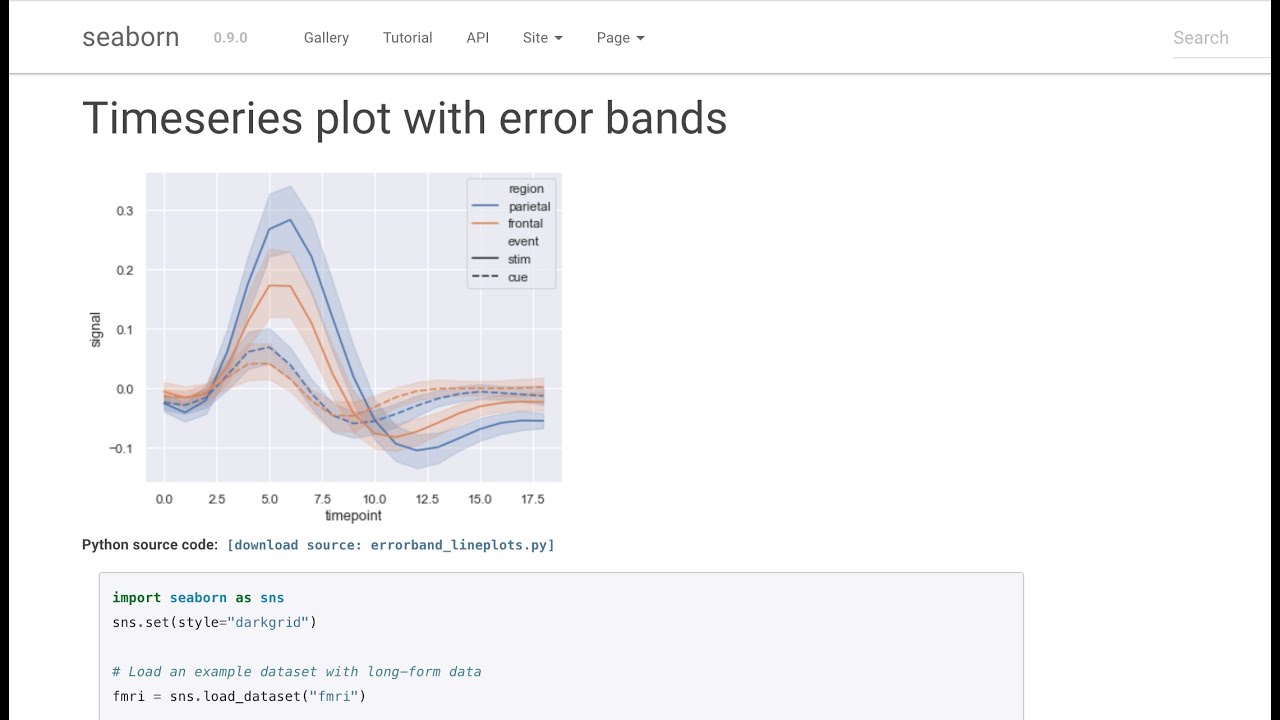Click the signal y-axis label
1280x720 pixels.
click(96, 329)
